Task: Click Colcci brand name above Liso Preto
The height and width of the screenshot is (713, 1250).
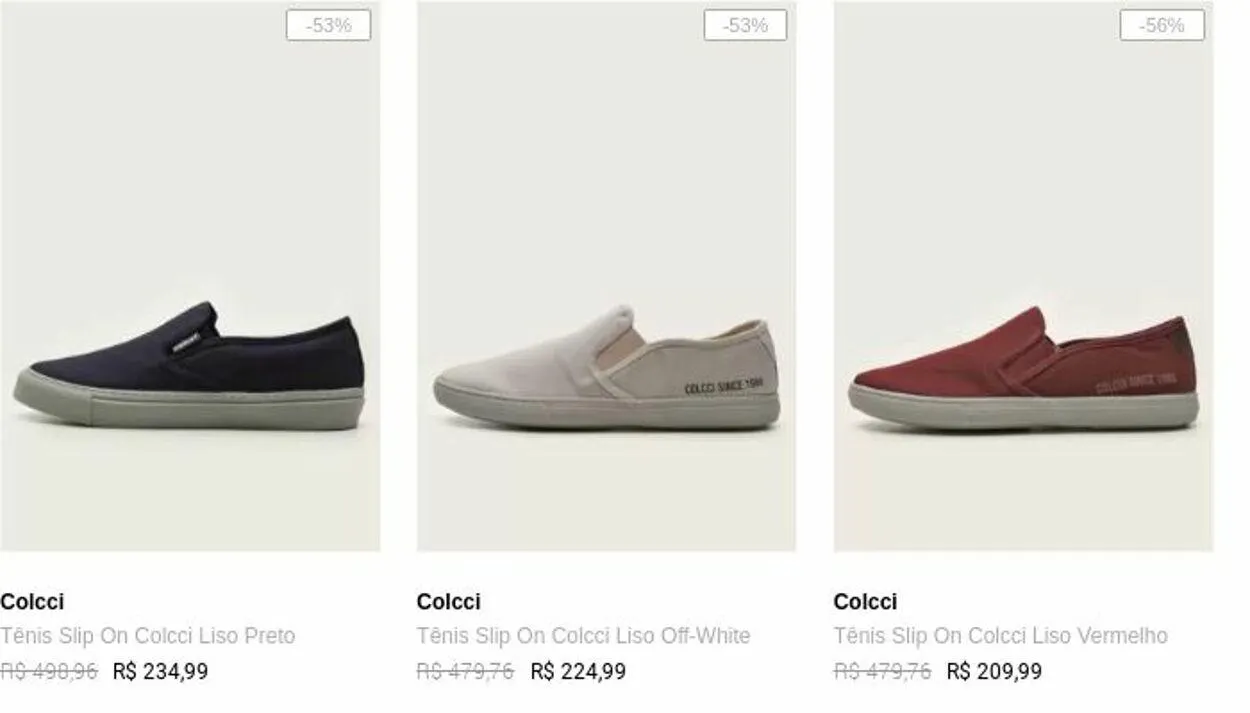Action: [32, 602]
